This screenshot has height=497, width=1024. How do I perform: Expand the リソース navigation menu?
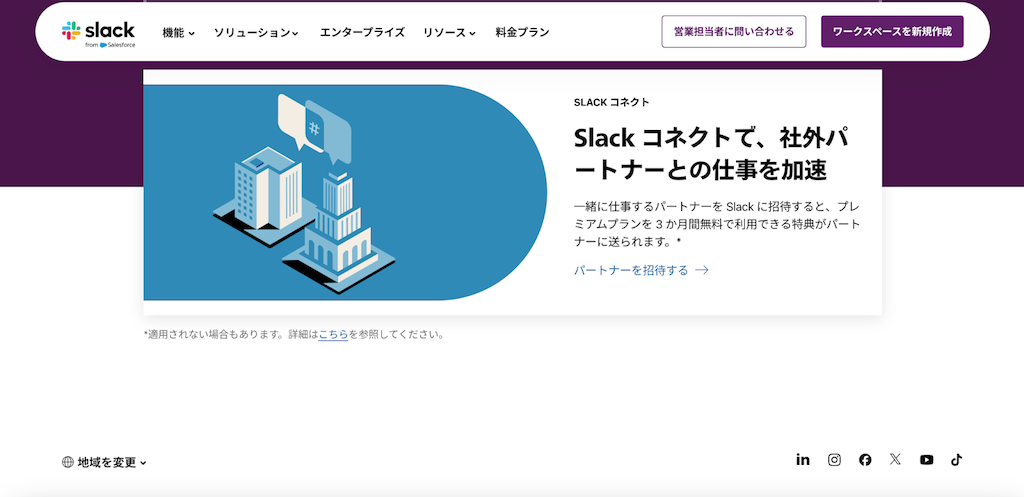[449, 32]
